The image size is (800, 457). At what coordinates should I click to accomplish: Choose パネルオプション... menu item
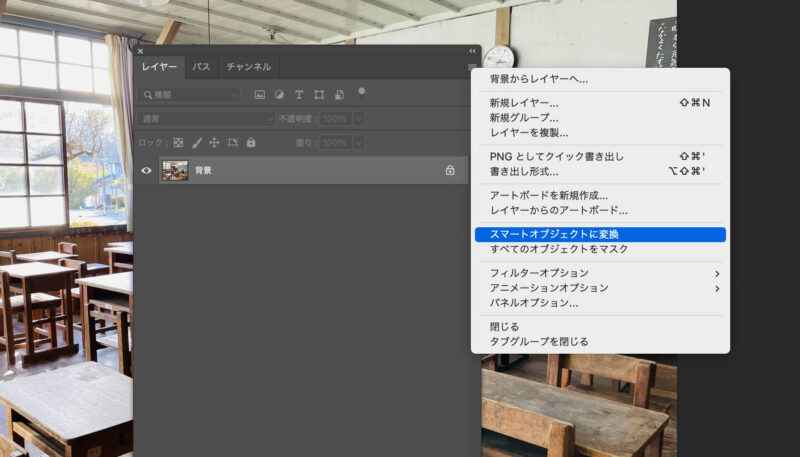(x=600, y=302)
